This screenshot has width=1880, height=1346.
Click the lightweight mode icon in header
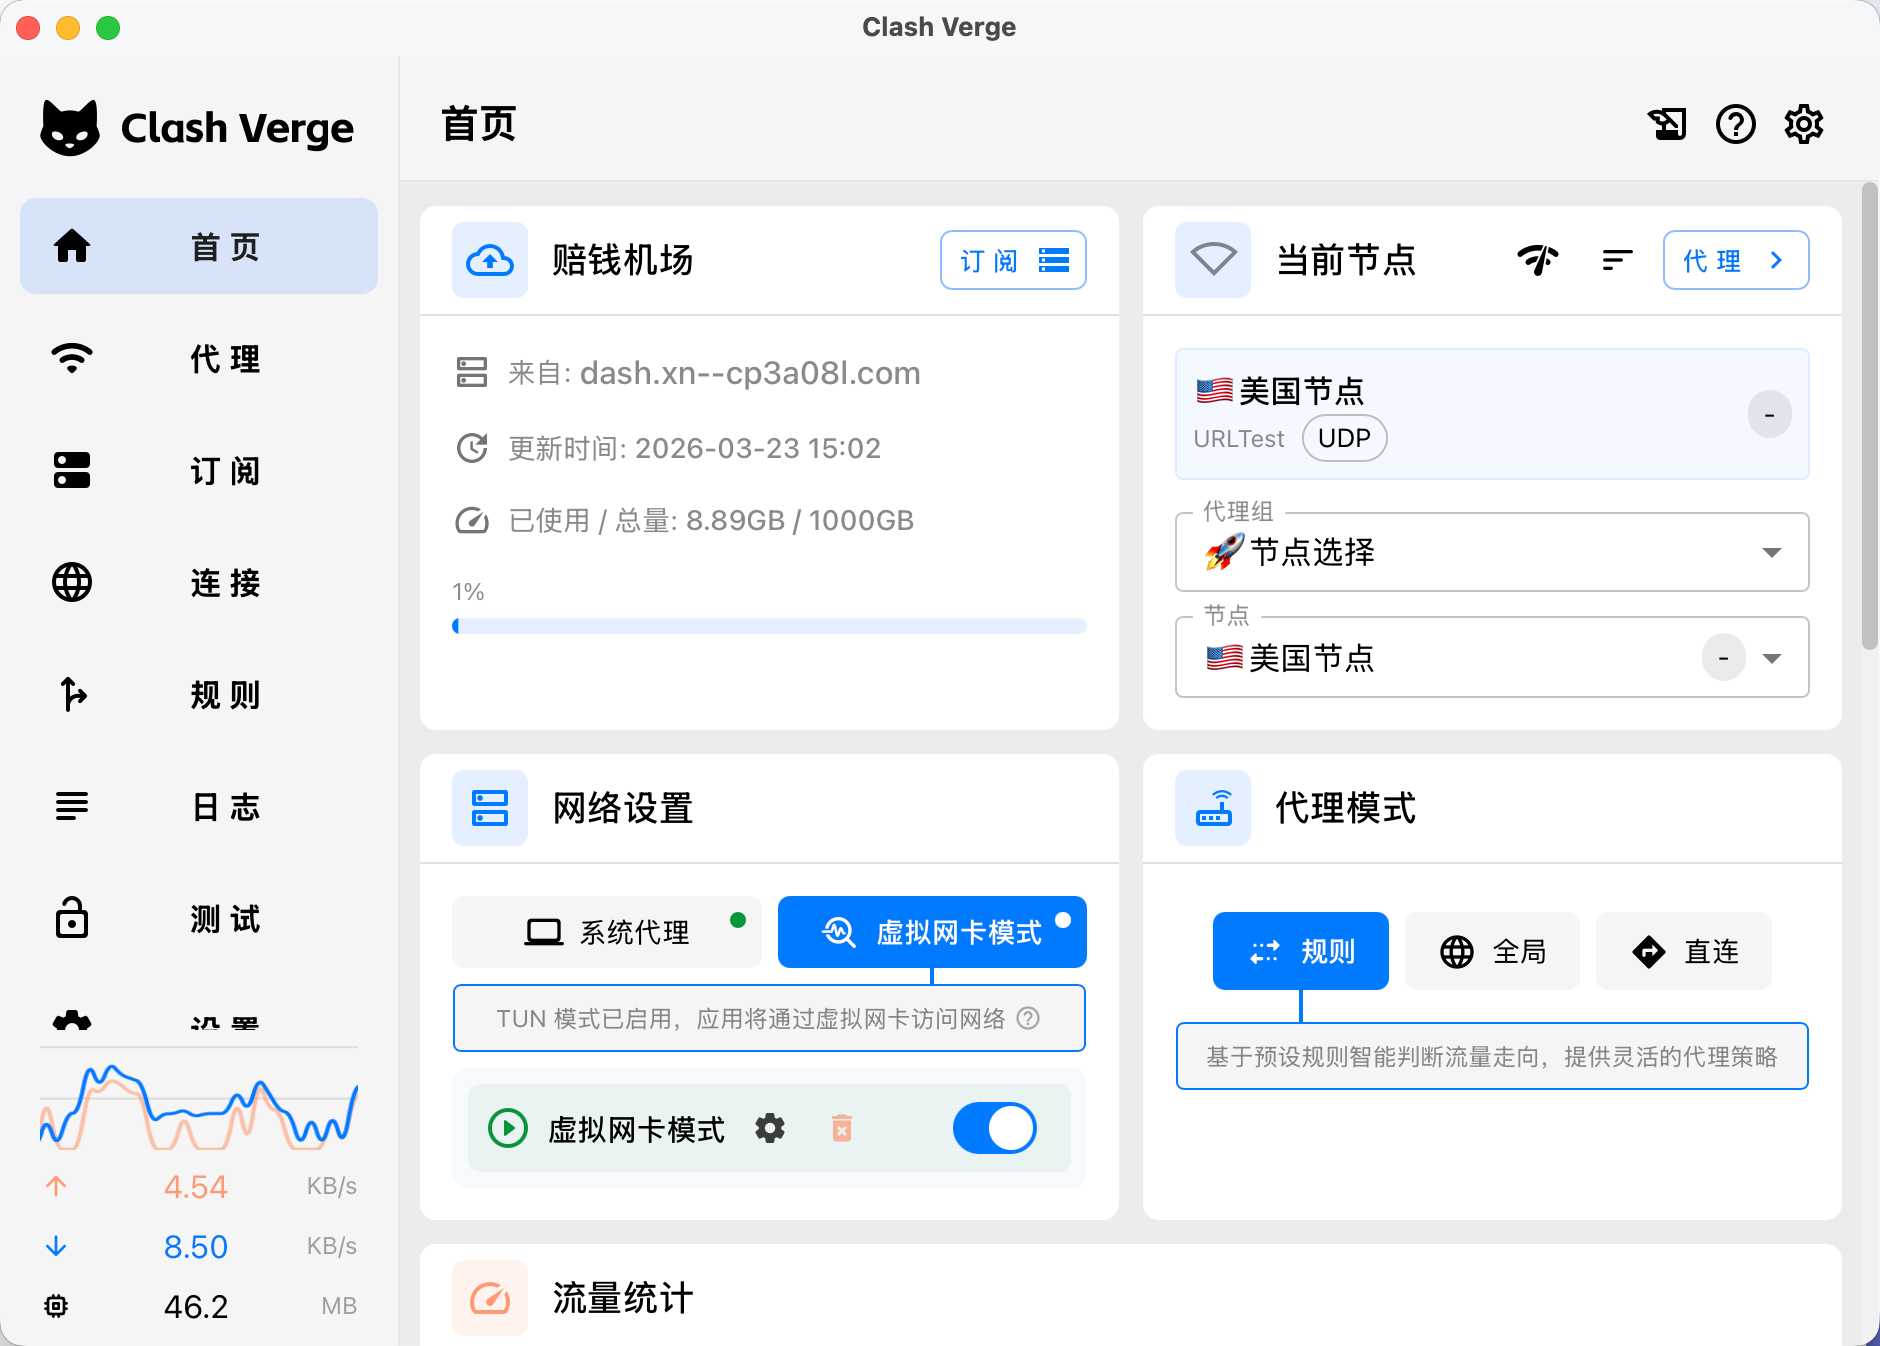point(1667,124)
